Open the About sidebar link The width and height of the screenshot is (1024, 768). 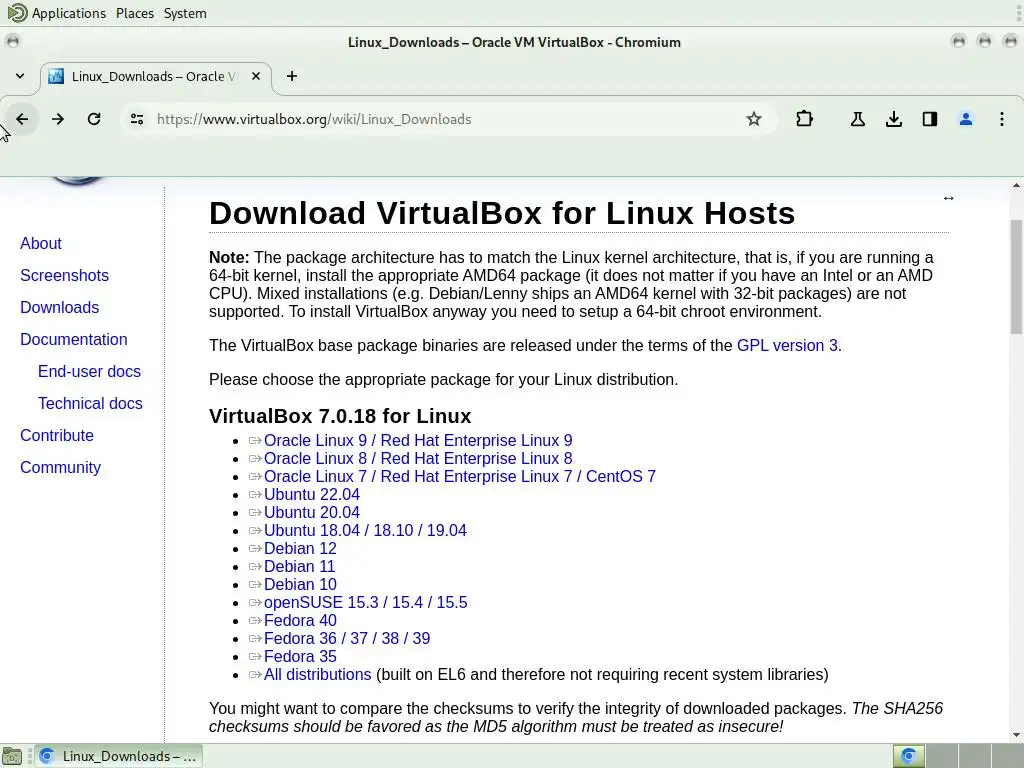(x=40, y=243)
